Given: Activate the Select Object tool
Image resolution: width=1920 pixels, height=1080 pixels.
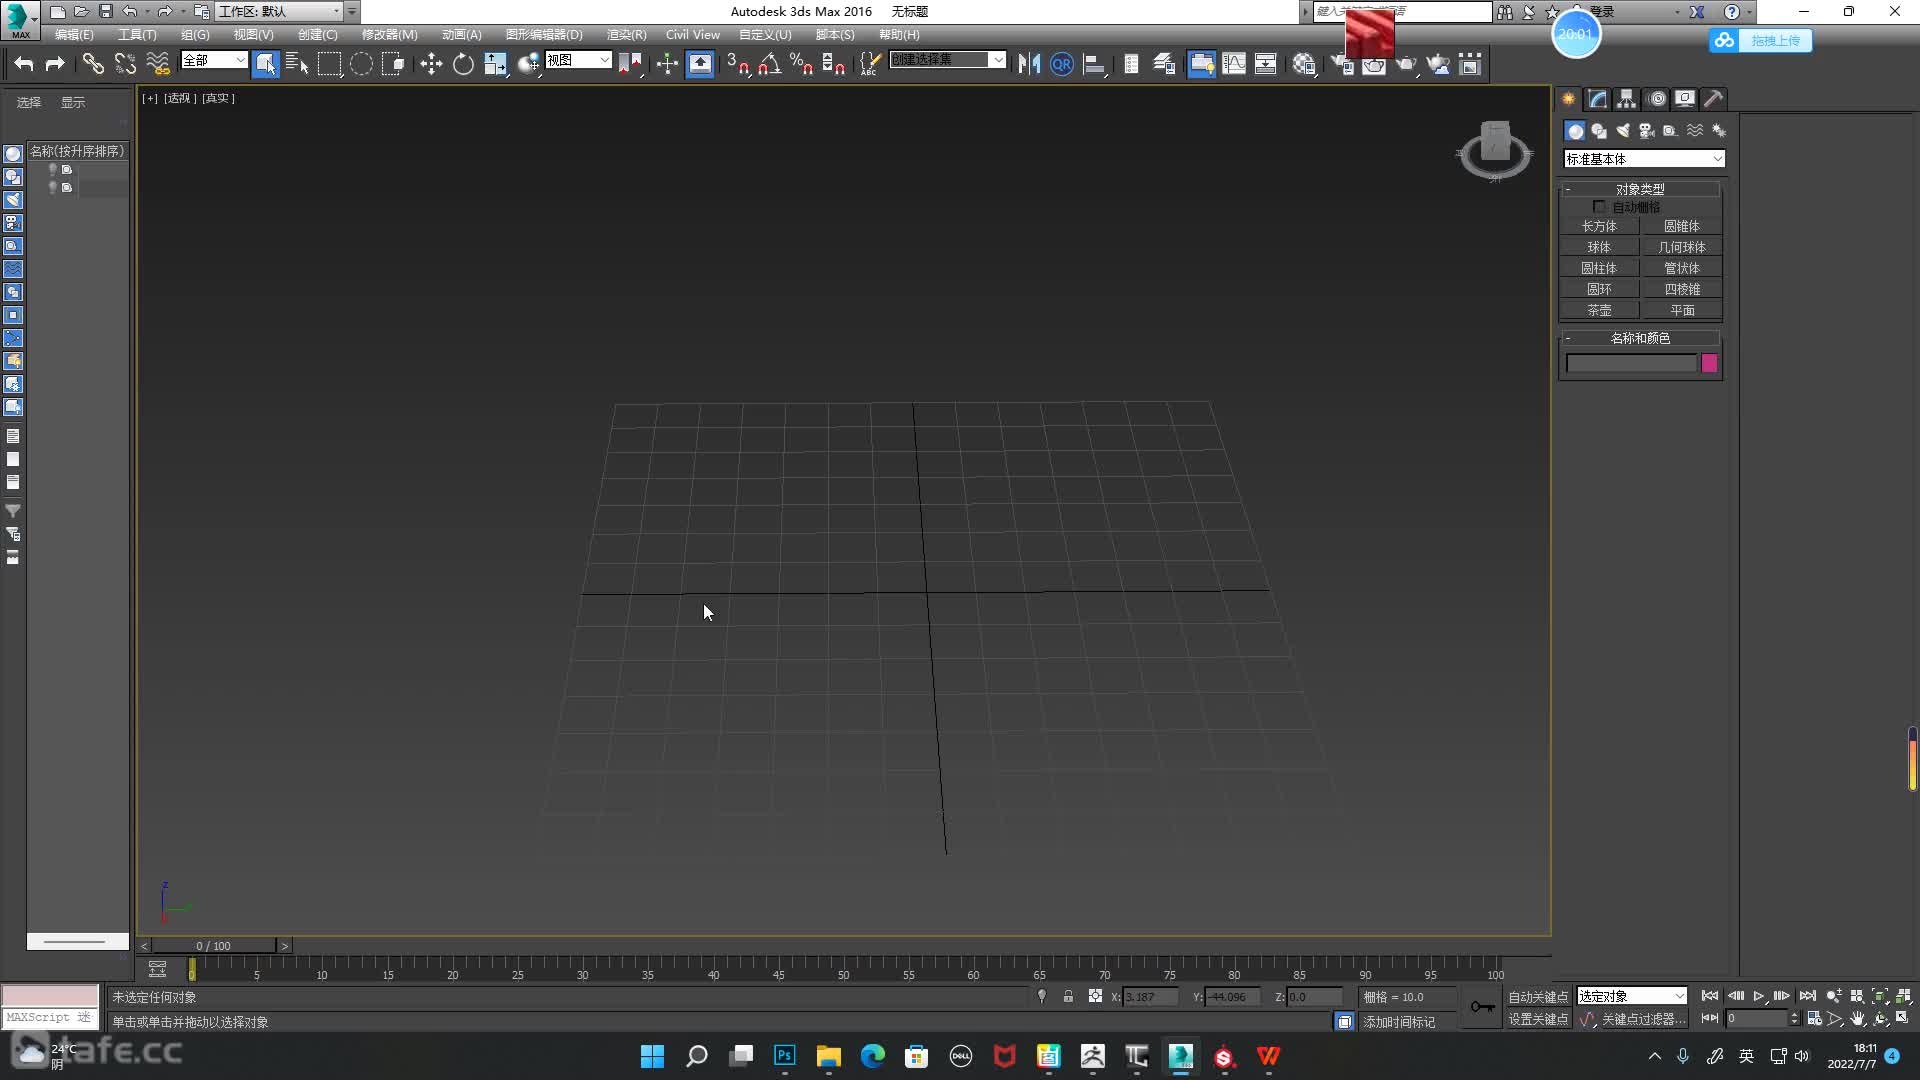Looking at the screenshot, I should point(265,64).
